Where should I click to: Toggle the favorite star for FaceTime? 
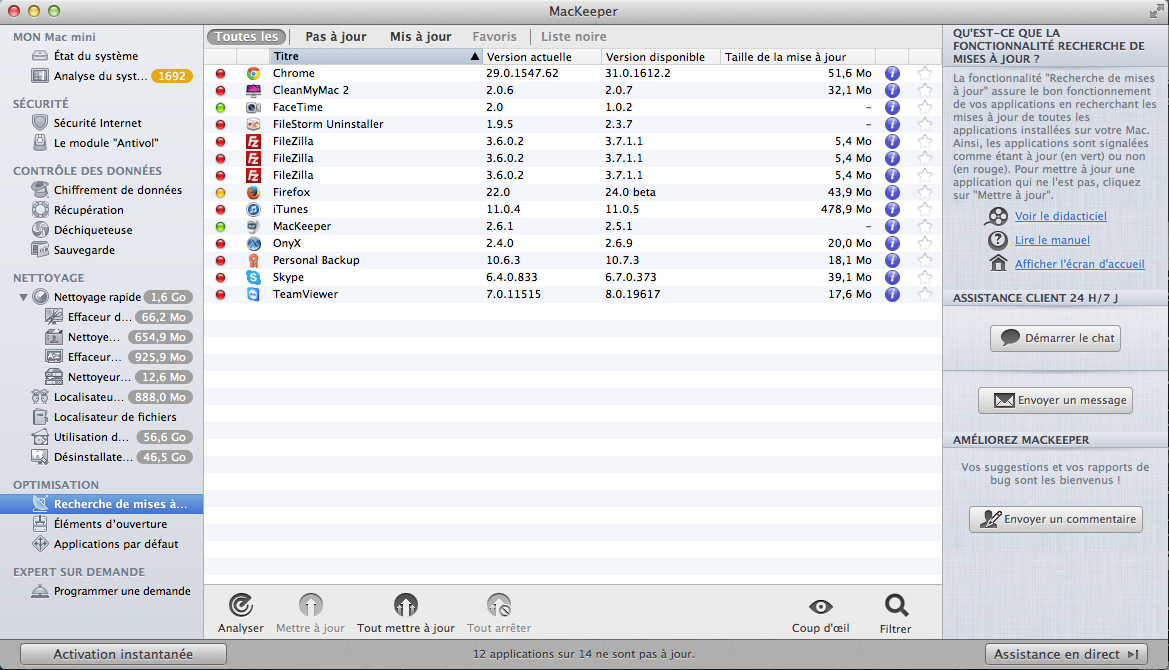[924, 107]
